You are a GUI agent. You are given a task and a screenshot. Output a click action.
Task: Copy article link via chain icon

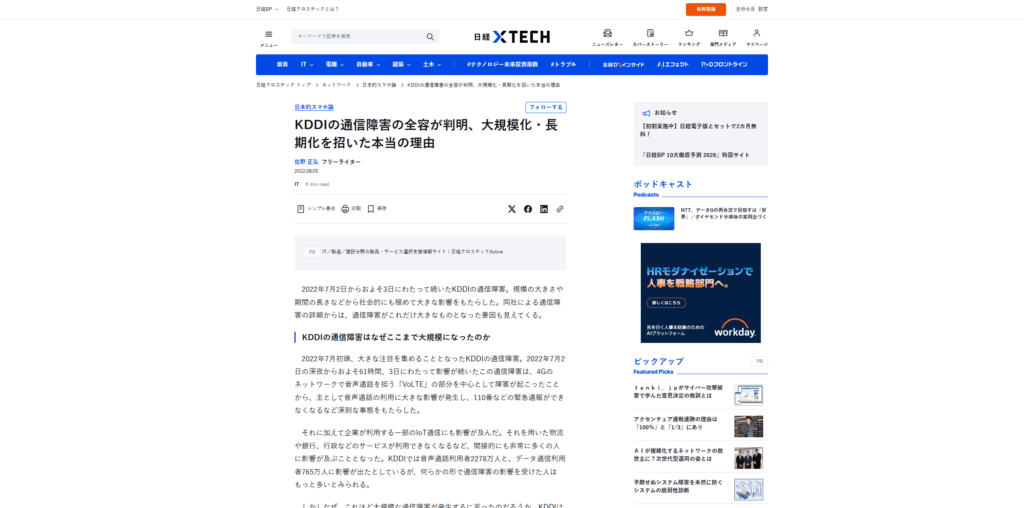tap(560, 209)
